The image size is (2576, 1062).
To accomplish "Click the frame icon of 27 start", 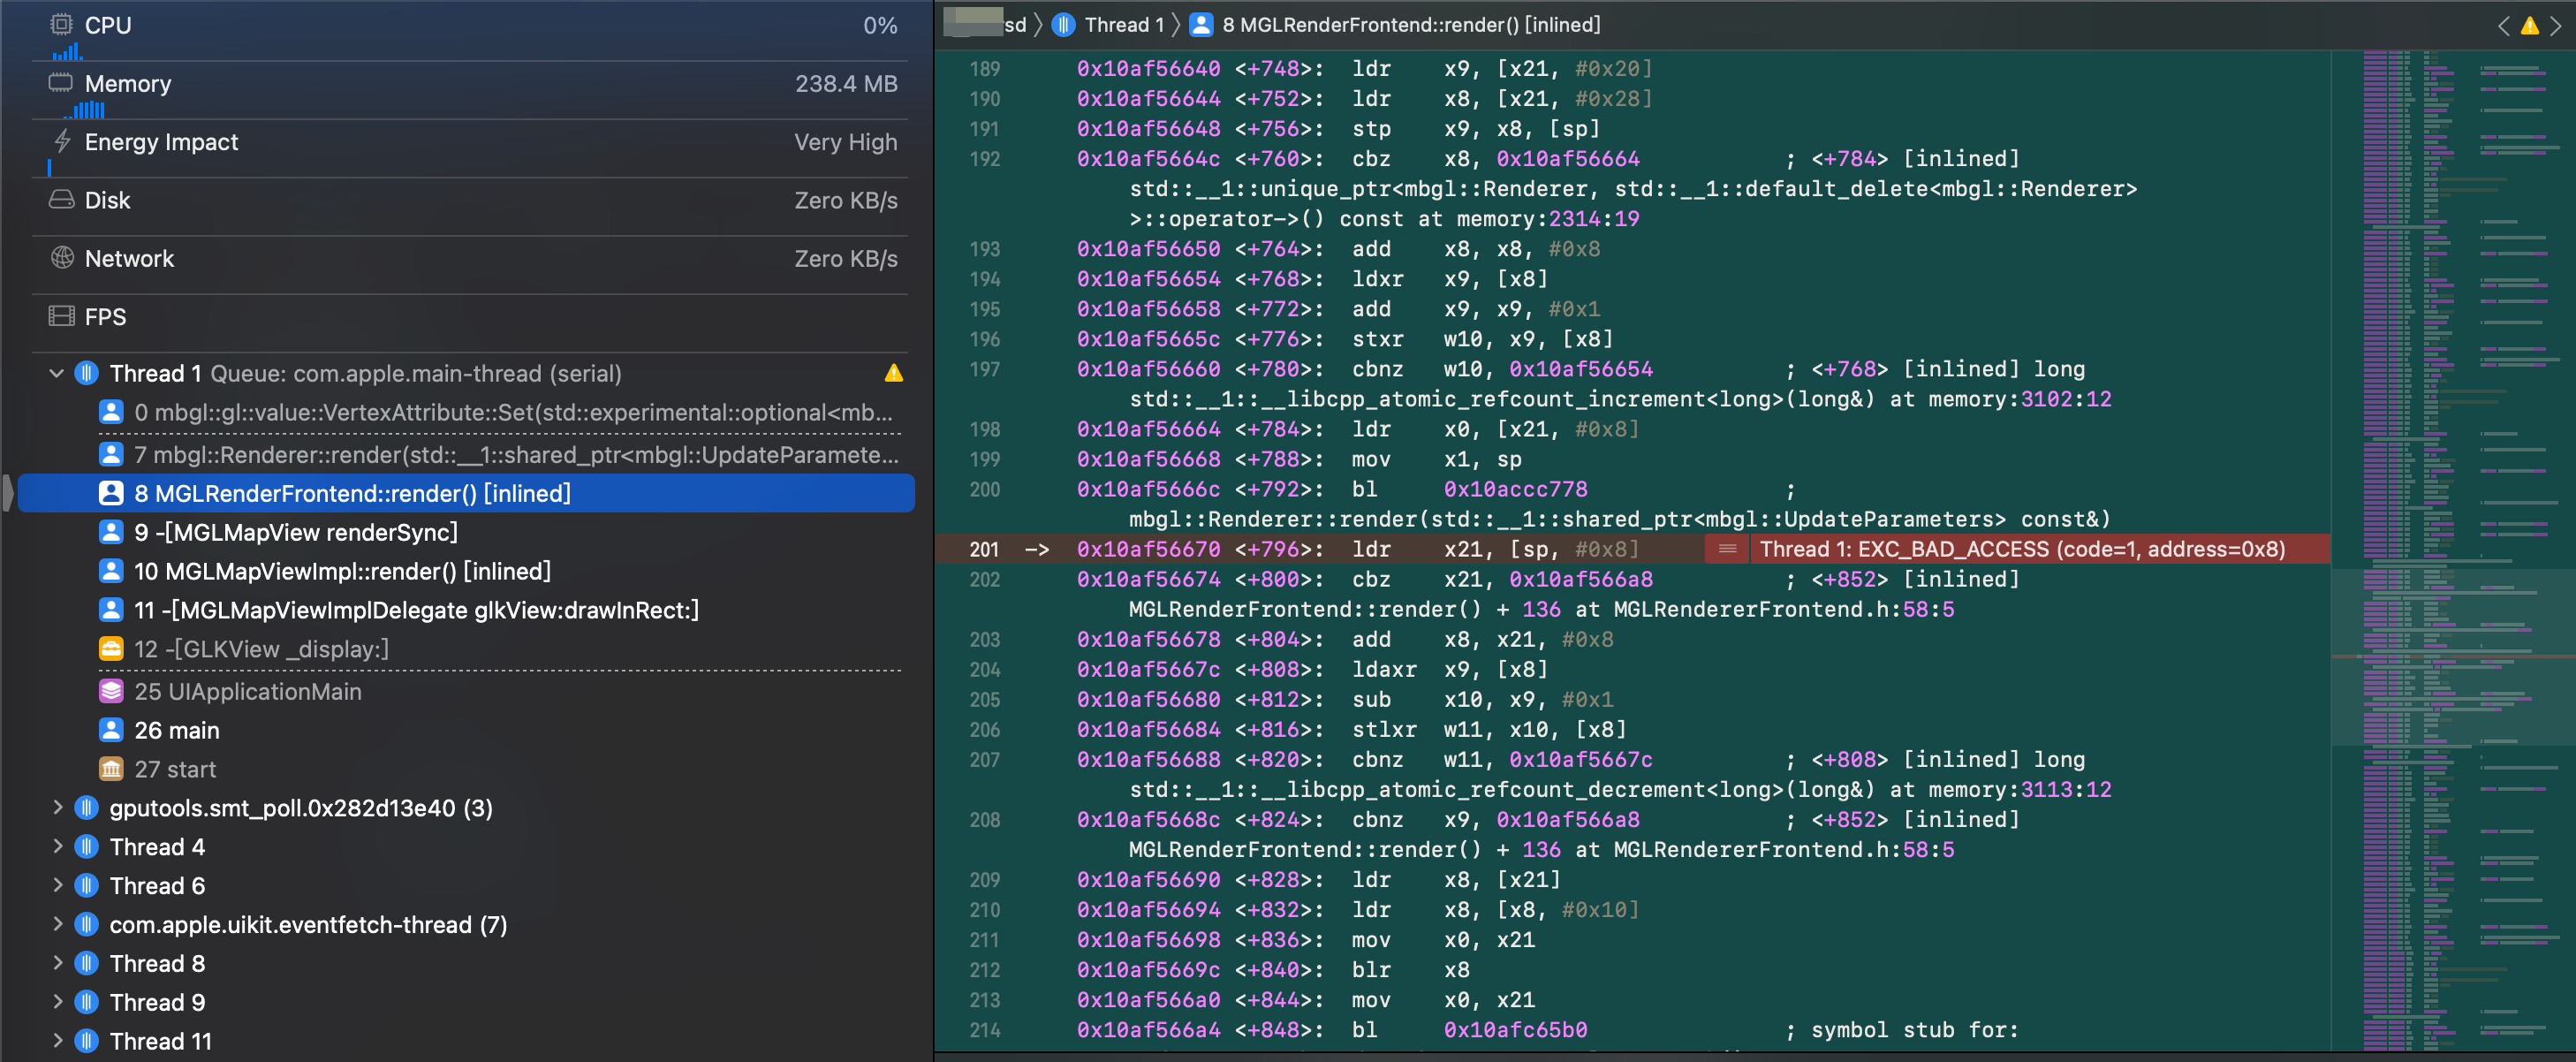I will coord(111,769).
